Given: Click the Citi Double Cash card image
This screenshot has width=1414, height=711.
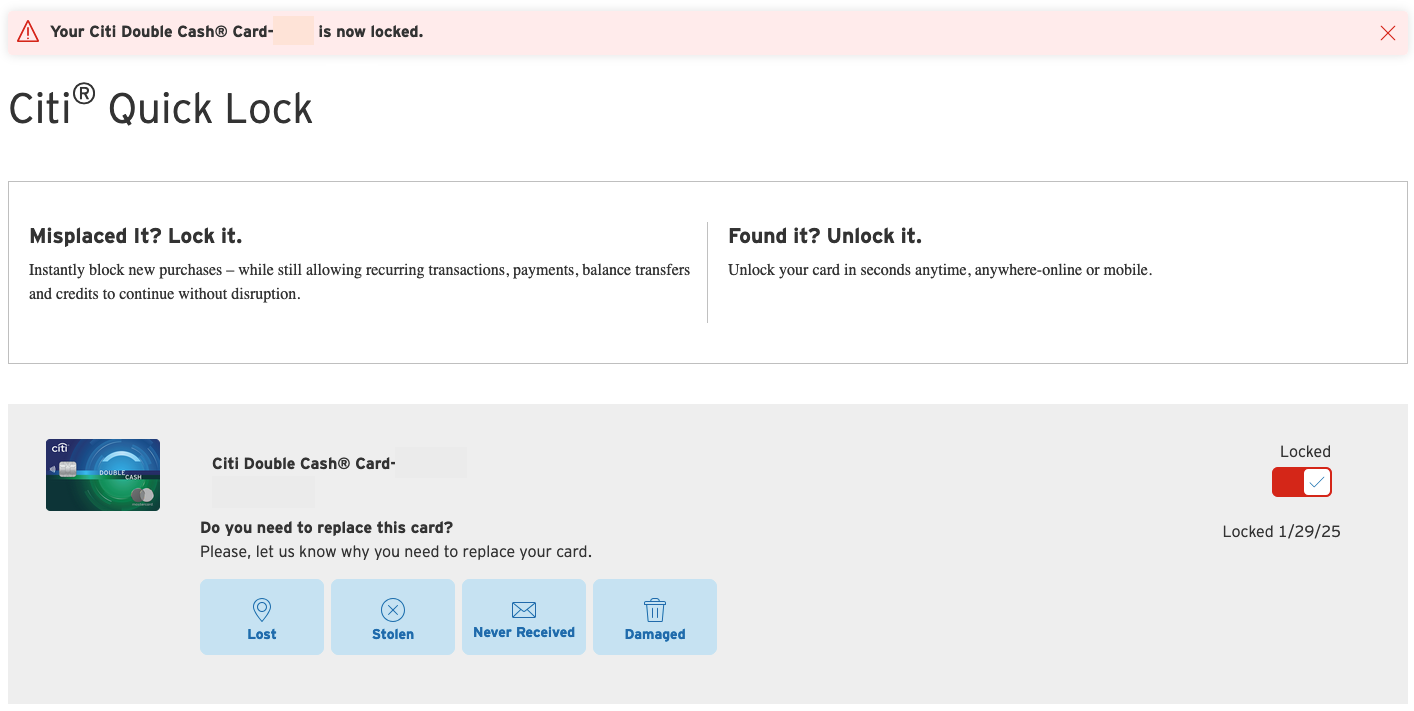Looking at the screenshot, I should (103, 475).
